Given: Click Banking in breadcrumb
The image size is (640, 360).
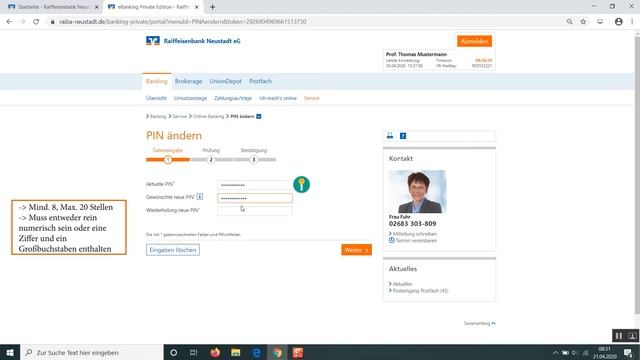Looking at the screenshot, I should point(158,116).
